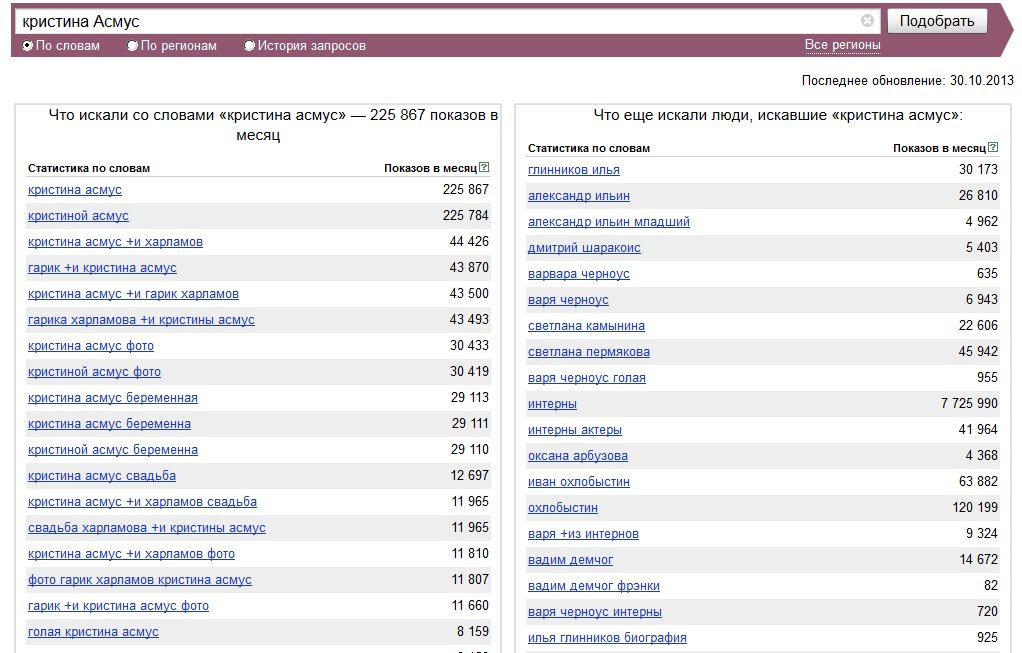Open the охлобыстин link
The height and width of the screenshot is (653, 1022).
click(562, 508)
